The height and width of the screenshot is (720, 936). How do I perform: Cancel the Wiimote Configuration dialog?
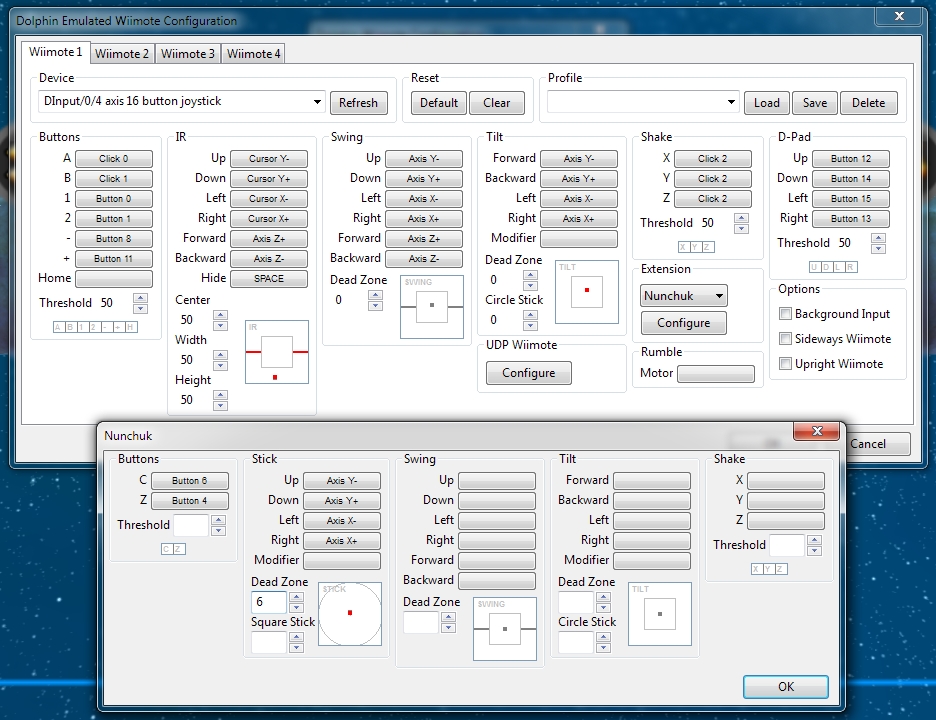[867, 444]
